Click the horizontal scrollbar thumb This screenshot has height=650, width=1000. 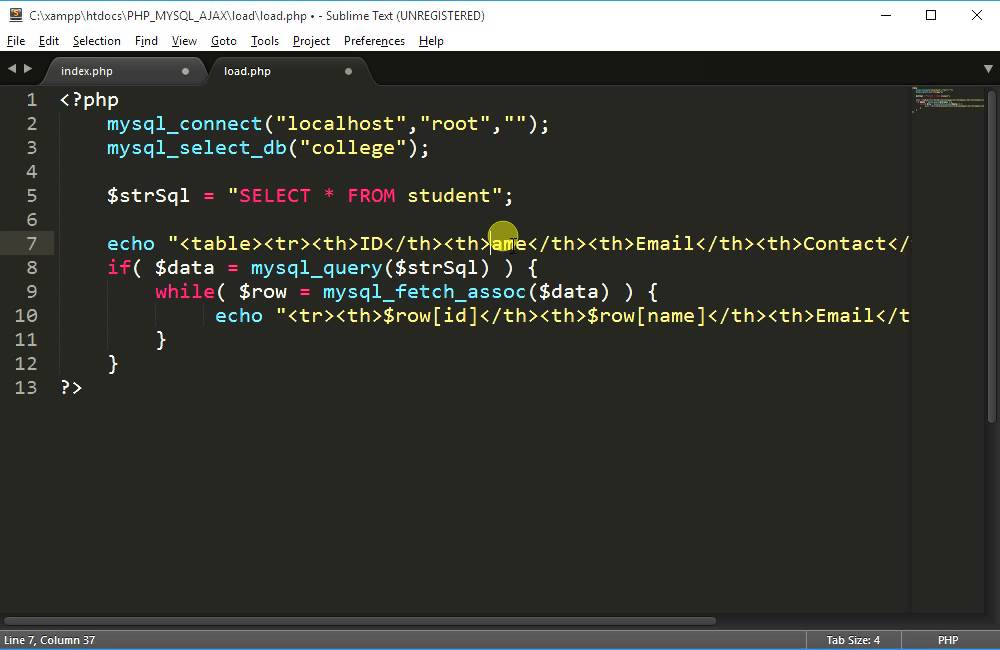(360, 620)
